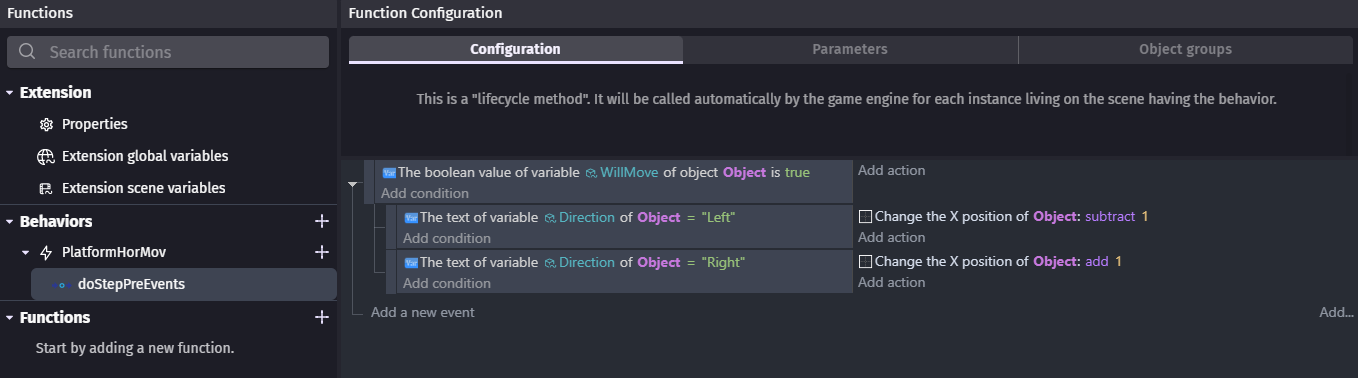Click the WillMove variable icon in the condition
This screenshot has width=1358, height=378.
pyautogui.click(x=591, y=173)
